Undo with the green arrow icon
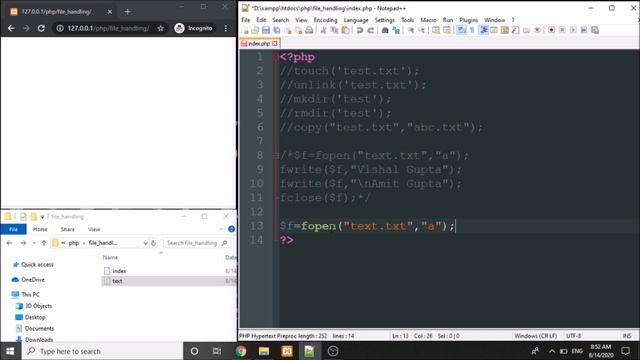 [x=360, y=30]
